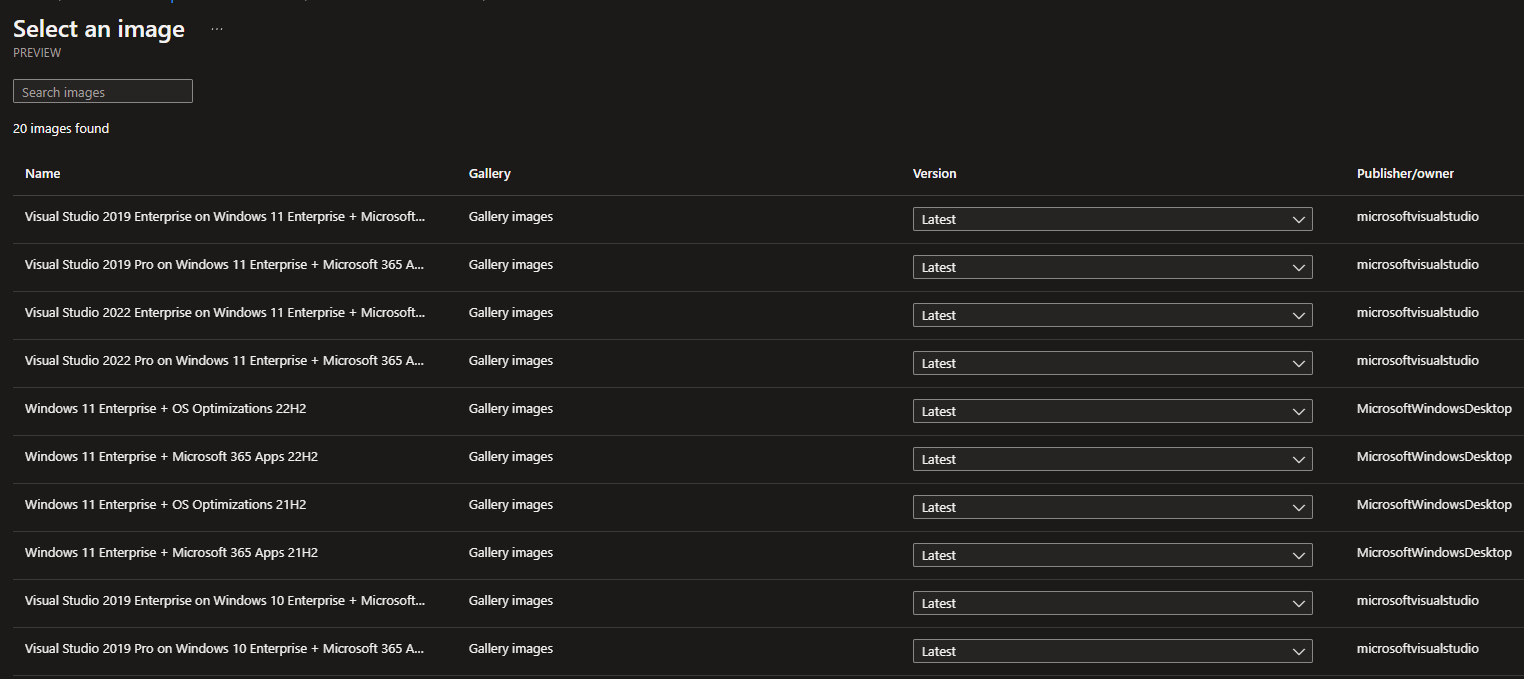Sort by the Version column header

point(935,173)
